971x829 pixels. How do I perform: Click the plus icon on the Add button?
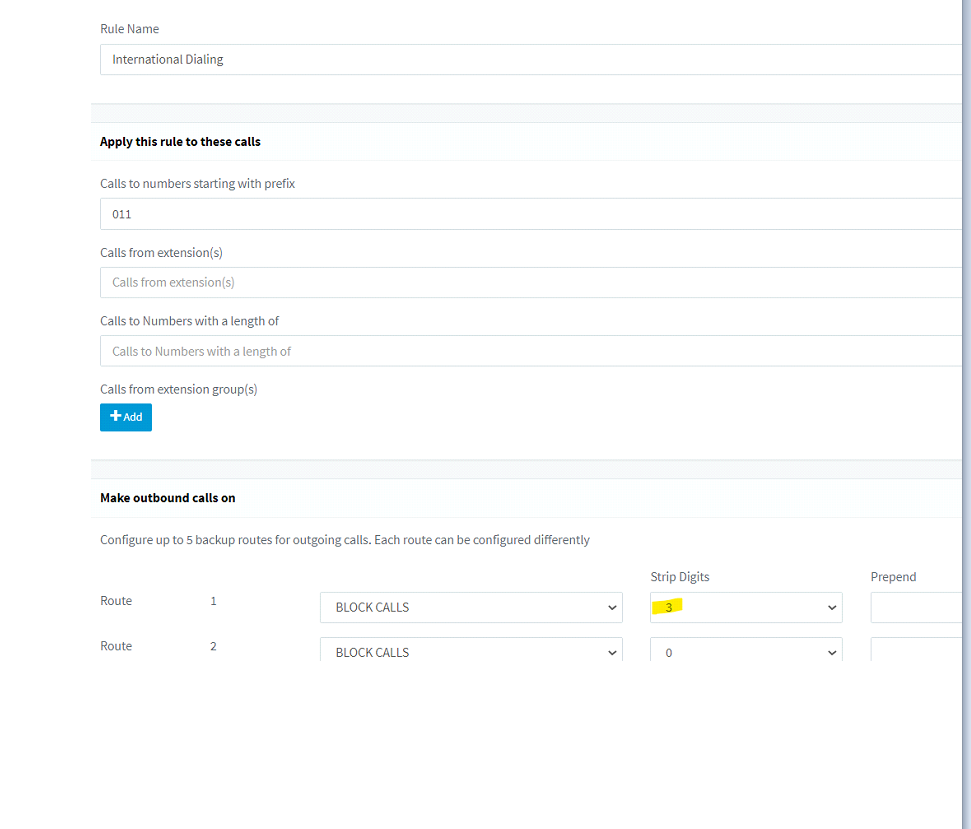coord(114,417)
